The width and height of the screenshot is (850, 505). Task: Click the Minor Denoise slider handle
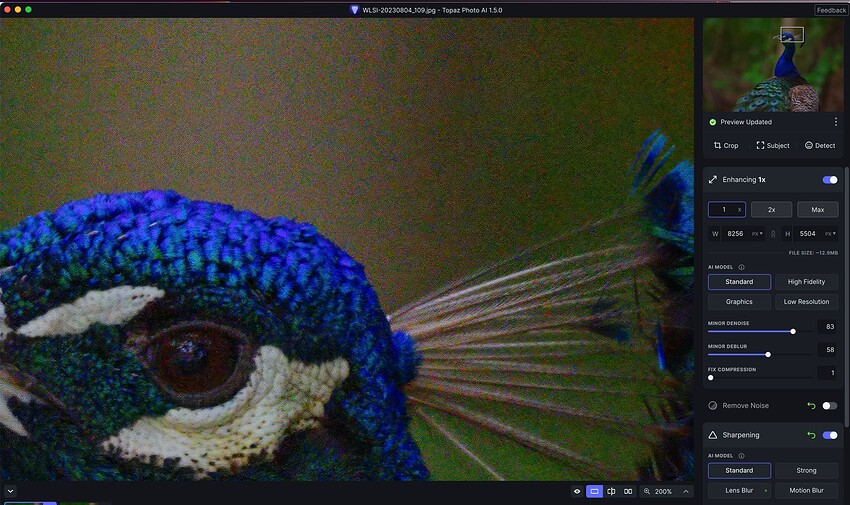[793, 331]
